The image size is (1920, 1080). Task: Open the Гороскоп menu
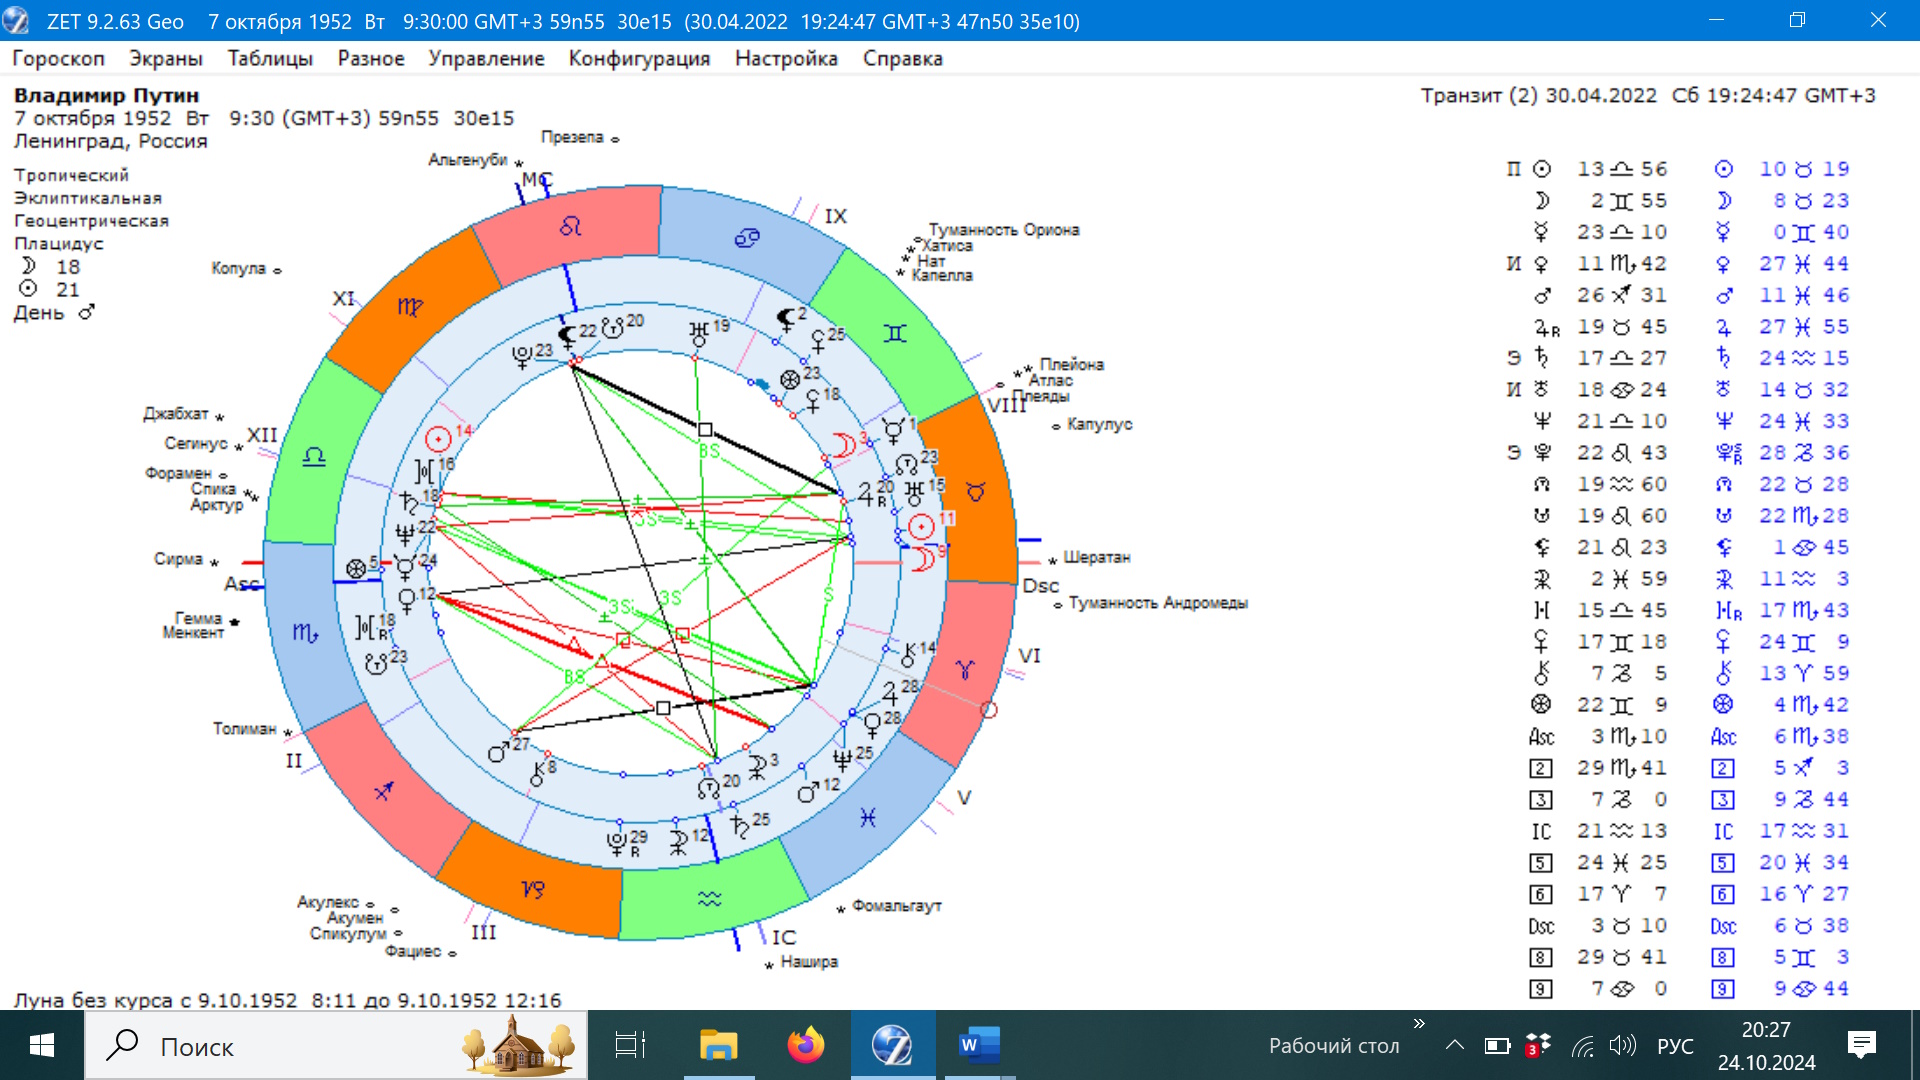coord(58,58)
